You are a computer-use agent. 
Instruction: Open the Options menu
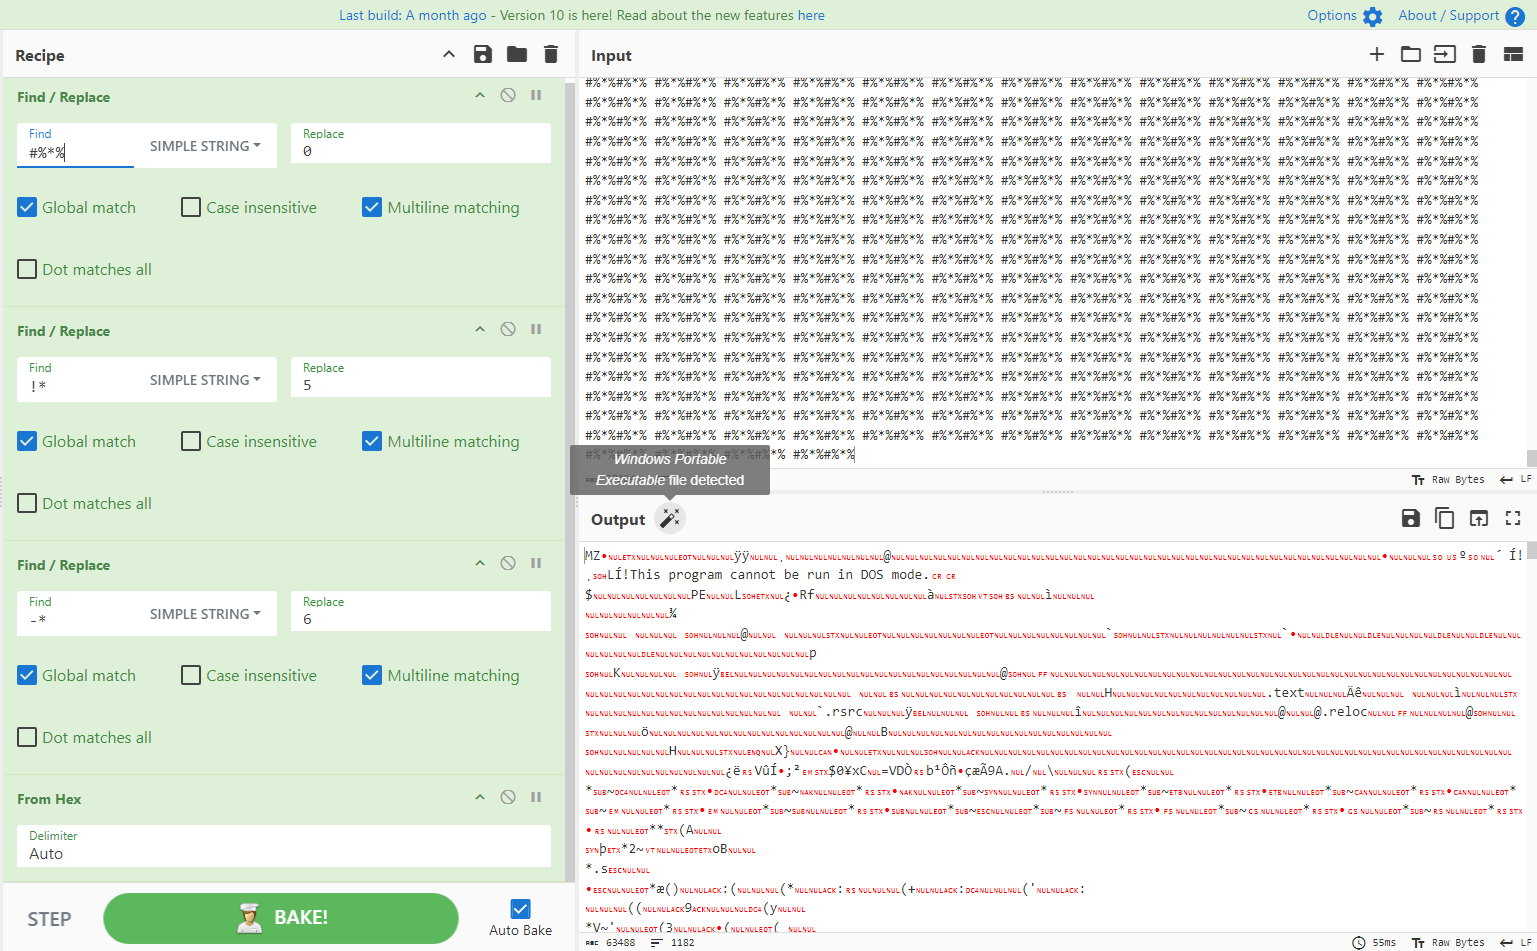click(1334, 16)
